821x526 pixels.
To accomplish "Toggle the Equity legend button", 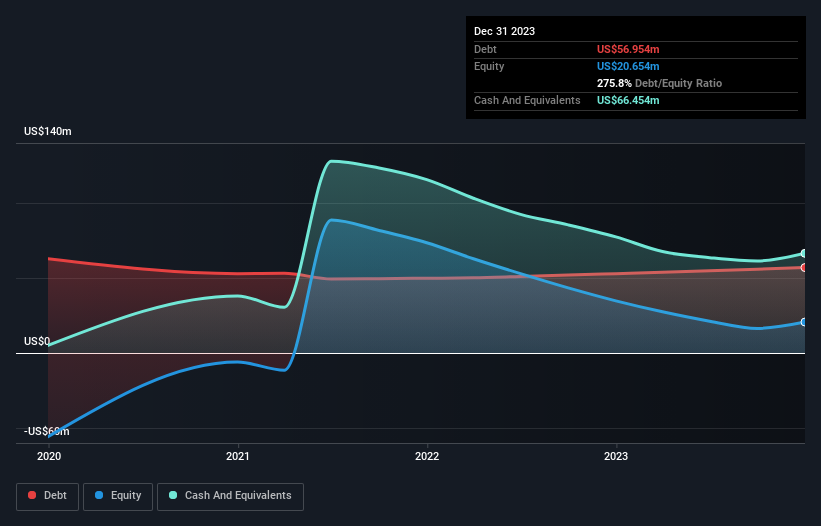I will [x=118, y=496].
